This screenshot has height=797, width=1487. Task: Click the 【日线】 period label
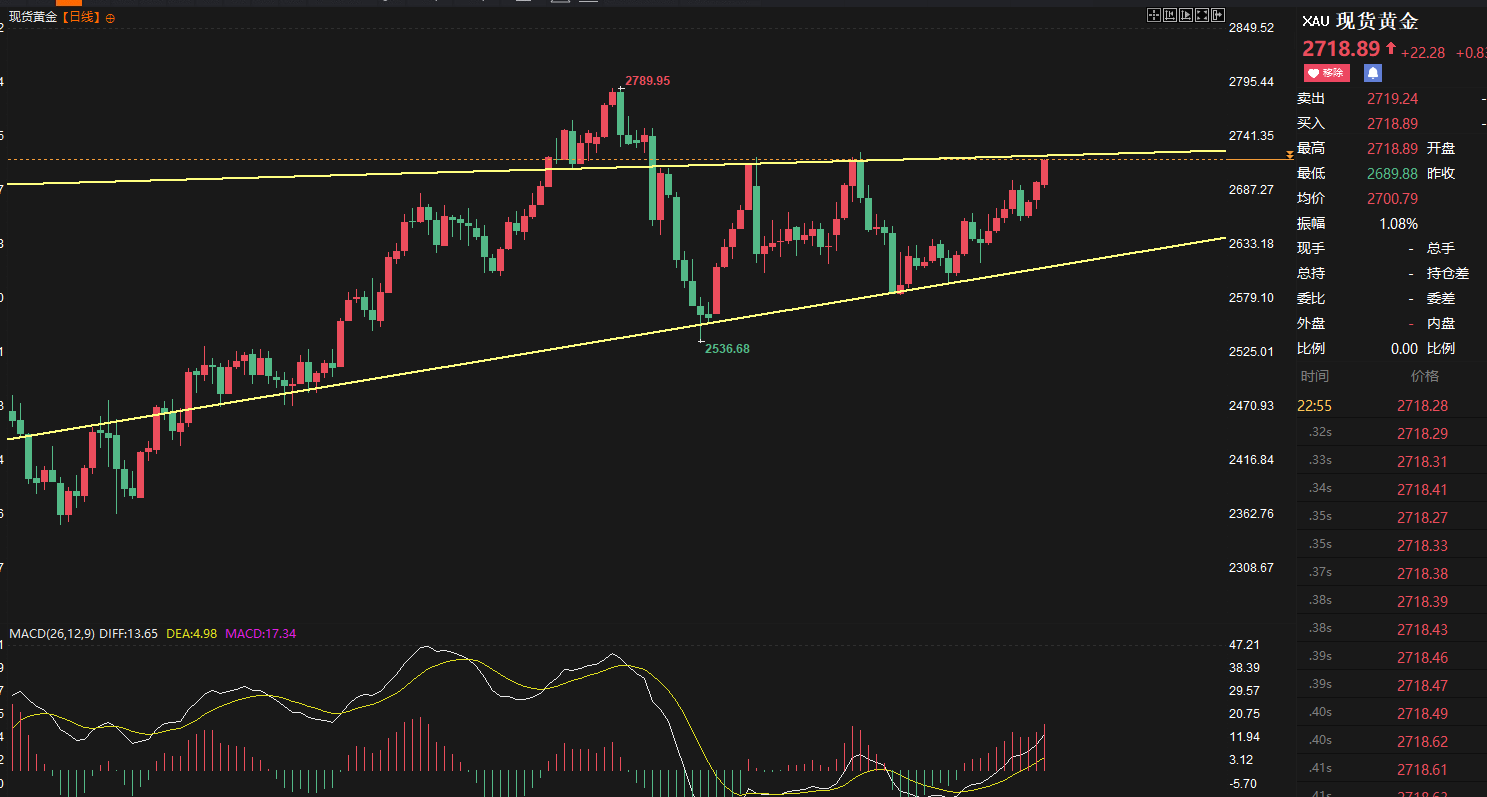[x=80, y=18]
